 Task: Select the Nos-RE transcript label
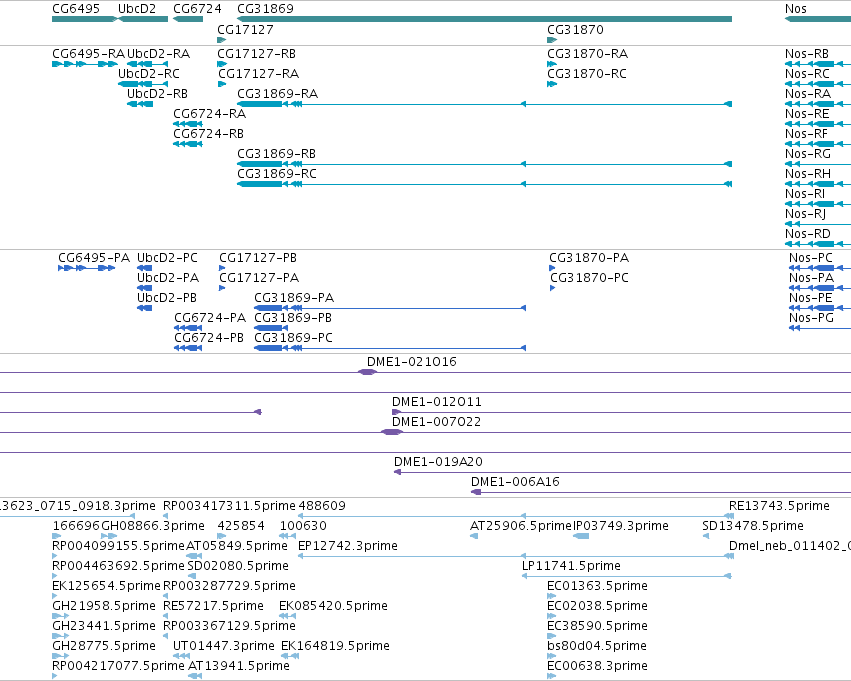(807, 114)
